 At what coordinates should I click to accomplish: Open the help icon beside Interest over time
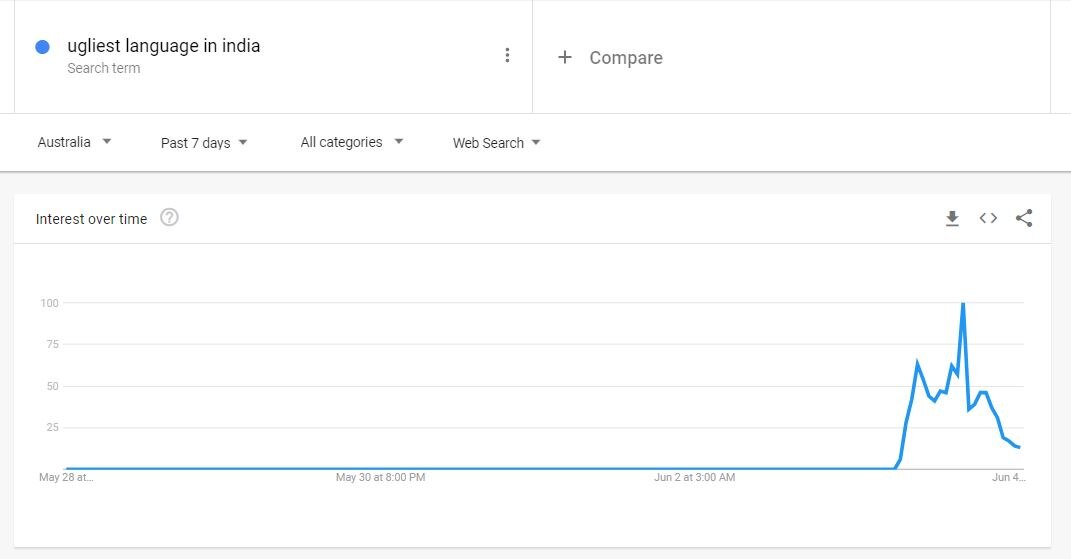[x=169, y=217]
